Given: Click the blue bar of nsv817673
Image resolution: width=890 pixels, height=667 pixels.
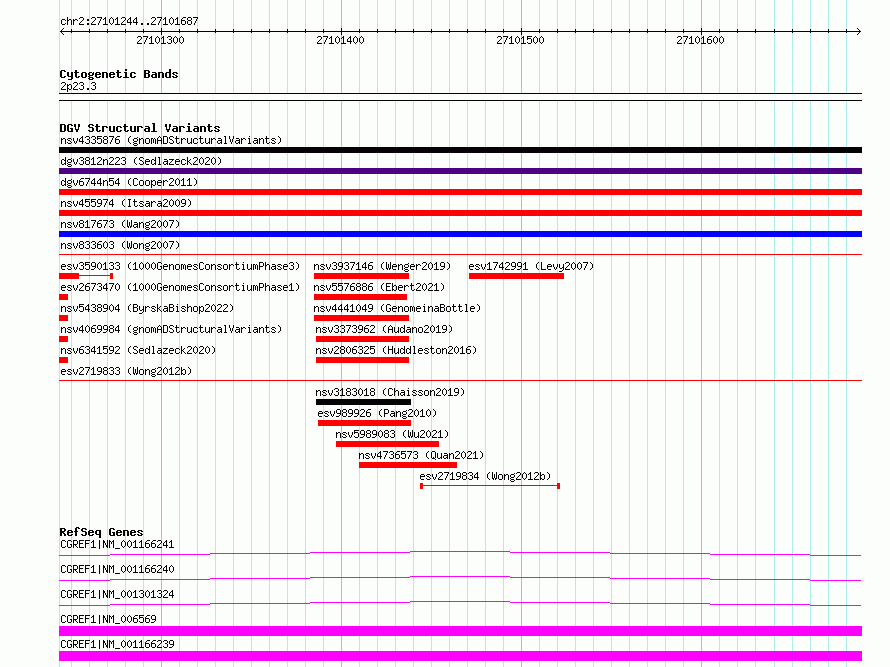Looking at the screenshot, I should [x=460, y=234].
